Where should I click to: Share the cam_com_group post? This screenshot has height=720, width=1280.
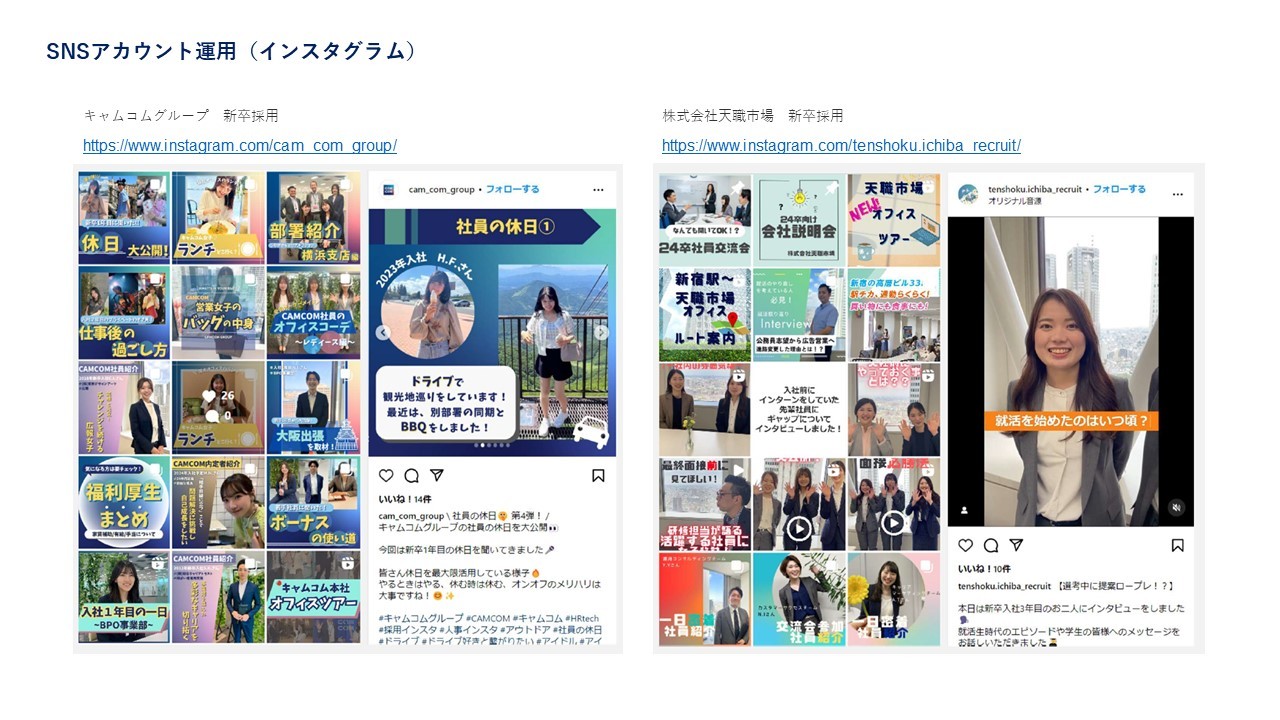click(436, 476)
